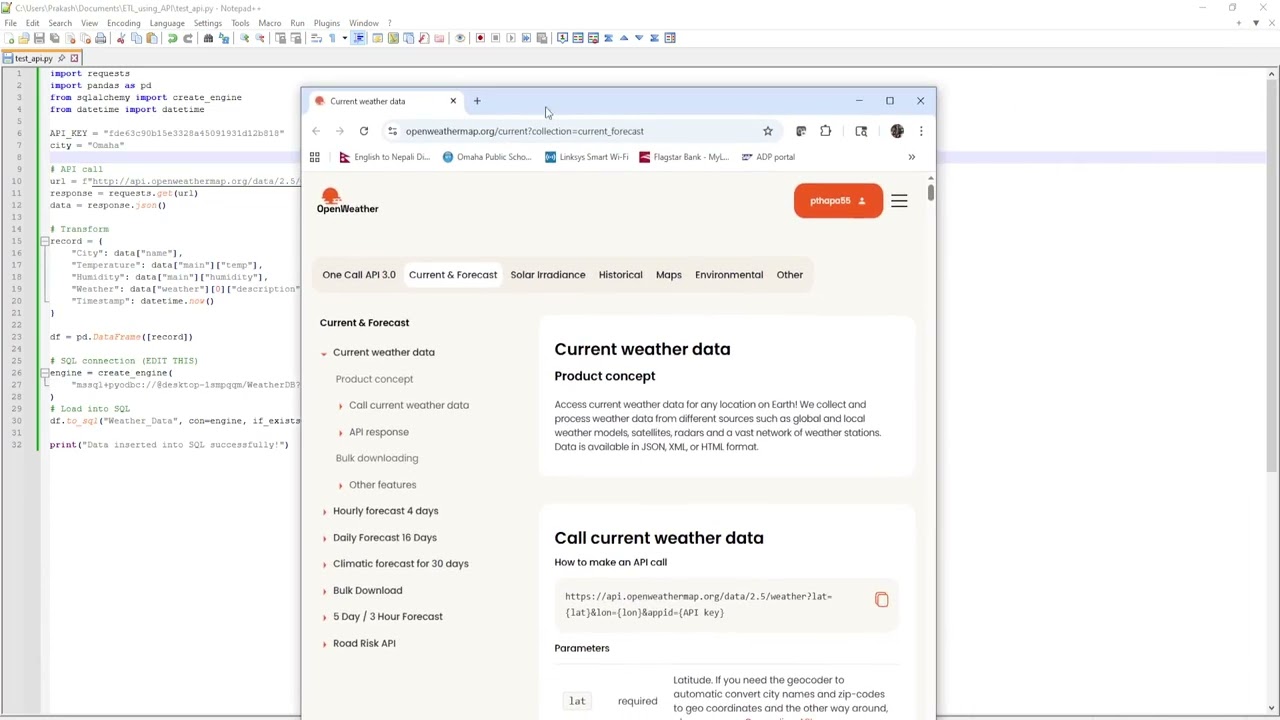This screenshot has height=720, width=1280.
Task: Select the Environmental tab
Action: 729,275
